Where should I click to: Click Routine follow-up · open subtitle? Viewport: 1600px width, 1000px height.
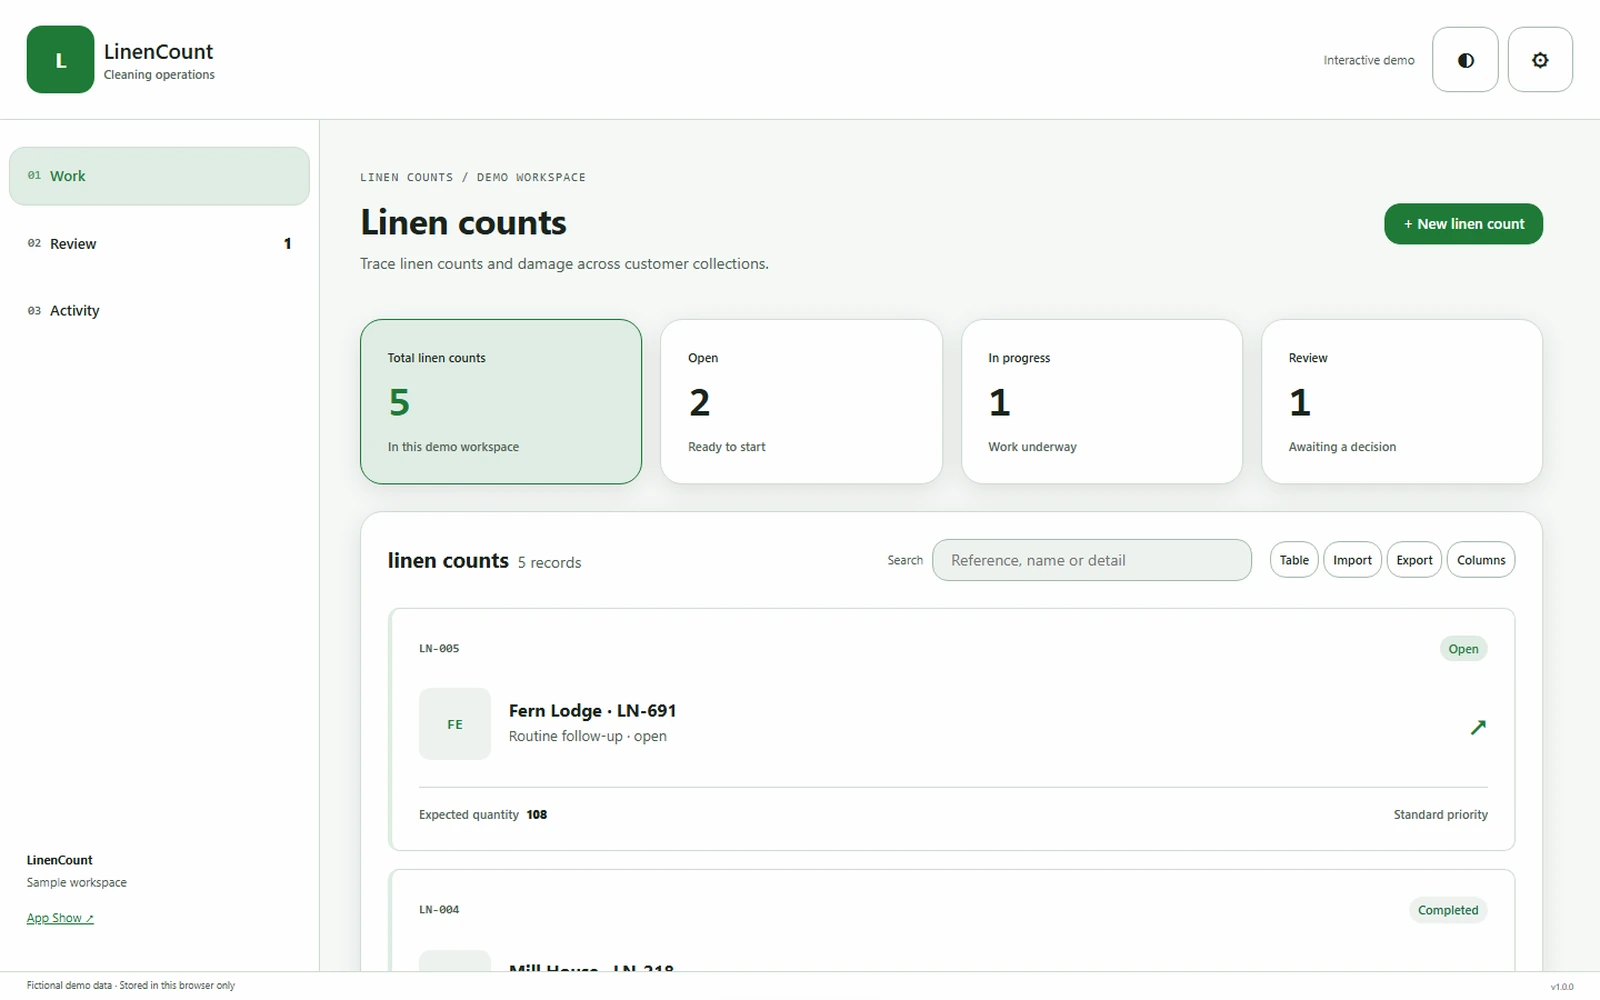[x=588, y=736]
